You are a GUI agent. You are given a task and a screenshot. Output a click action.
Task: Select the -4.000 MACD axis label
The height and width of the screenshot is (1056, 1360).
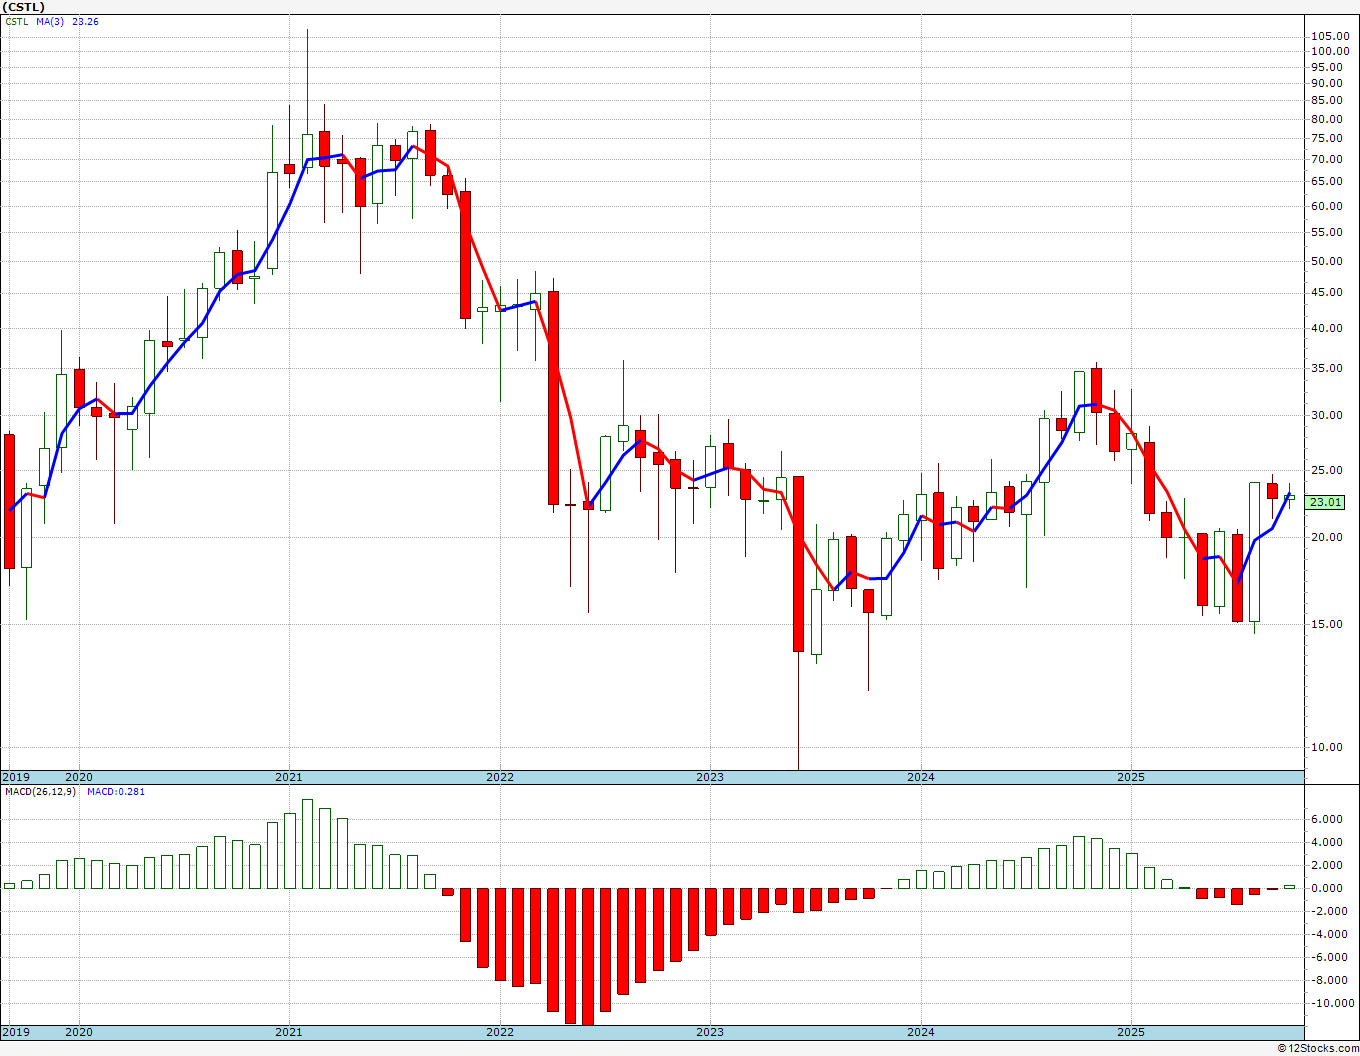[x=1328, y=935]
